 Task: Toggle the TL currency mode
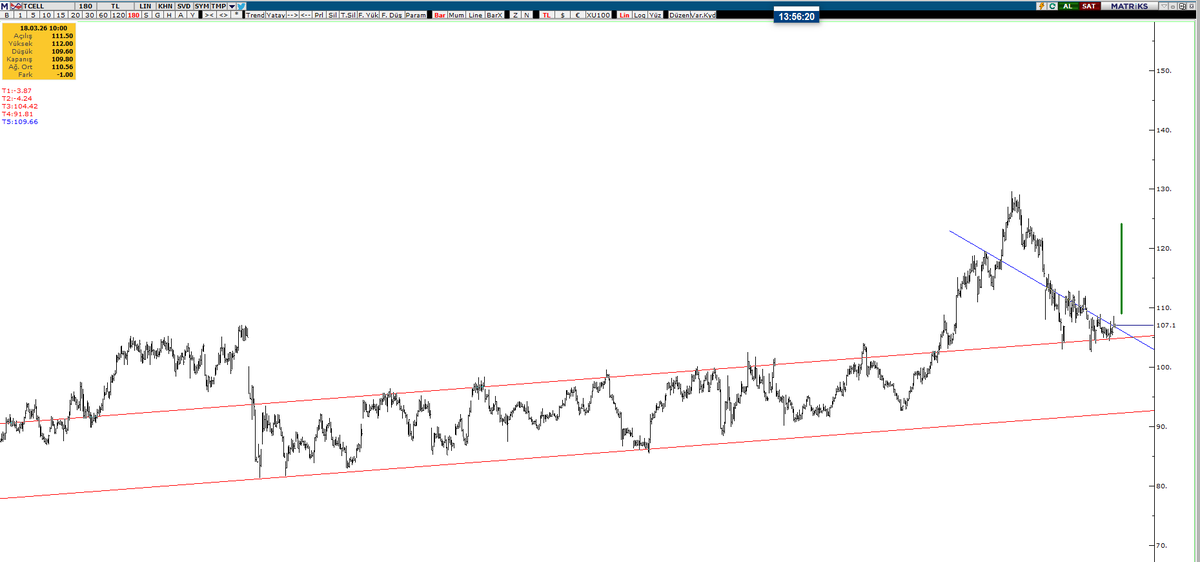[547, 16]
